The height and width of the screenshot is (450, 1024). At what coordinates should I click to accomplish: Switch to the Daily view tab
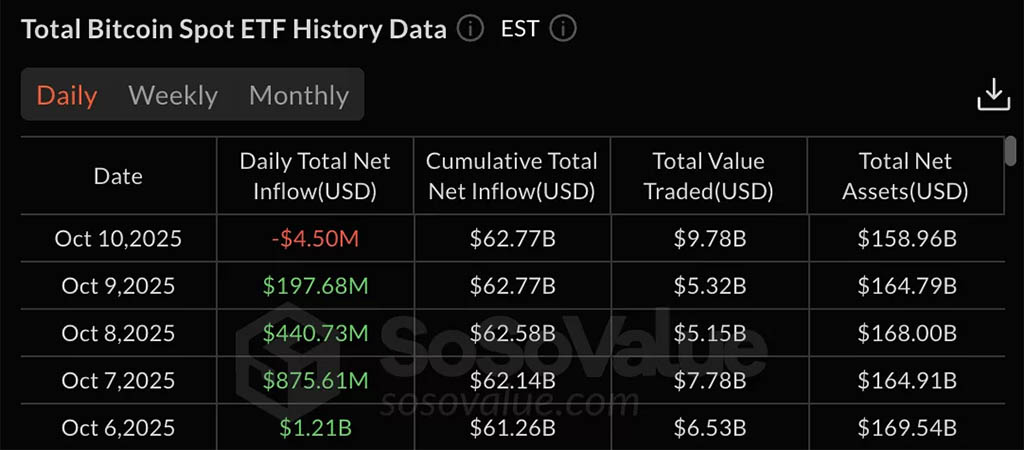(67, 95)
